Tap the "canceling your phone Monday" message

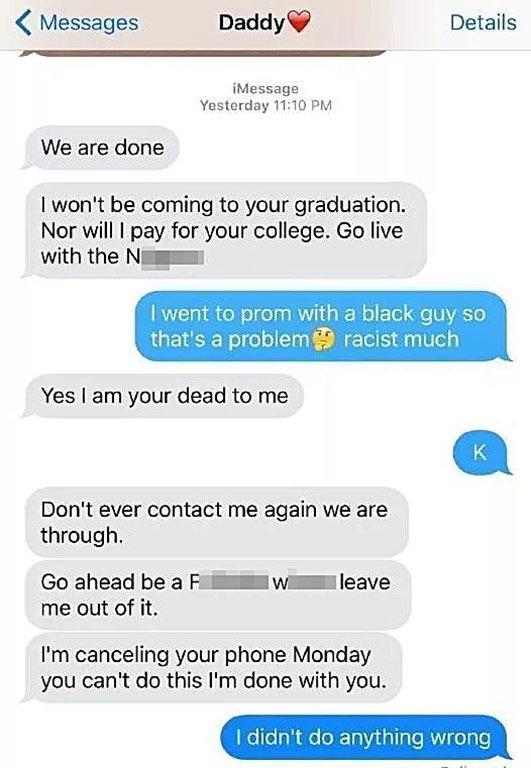click(x=212, y=668)
